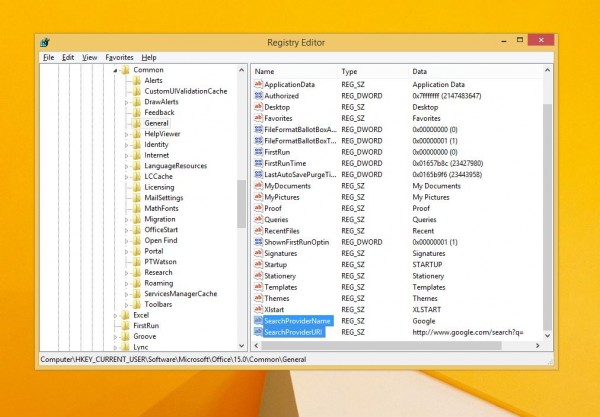Select the Themes value name
Viewport: 600px width, 417px height.
click(277, 298)
